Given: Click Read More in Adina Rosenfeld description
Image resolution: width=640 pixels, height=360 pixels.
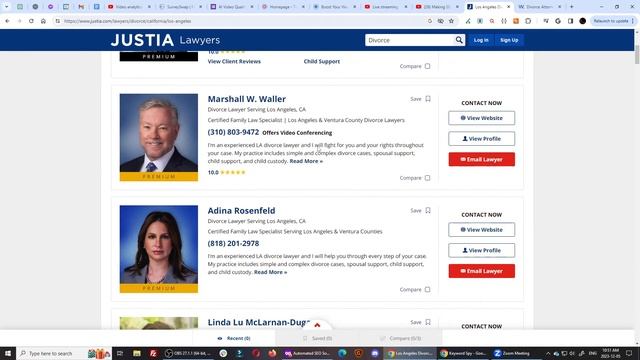Looking at the screenshot, I should tap(270, 272).
